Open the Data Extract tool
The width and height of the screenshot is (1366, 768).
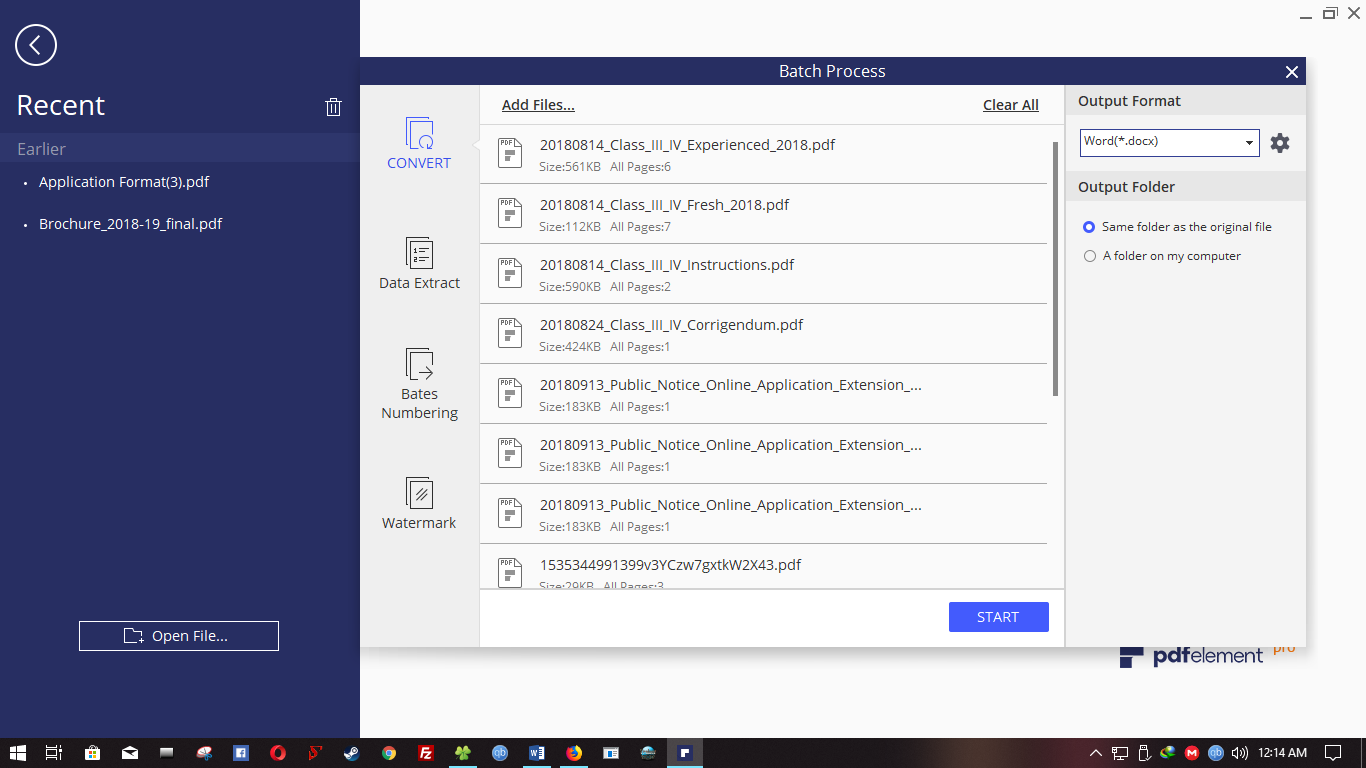tap(419, 254)
